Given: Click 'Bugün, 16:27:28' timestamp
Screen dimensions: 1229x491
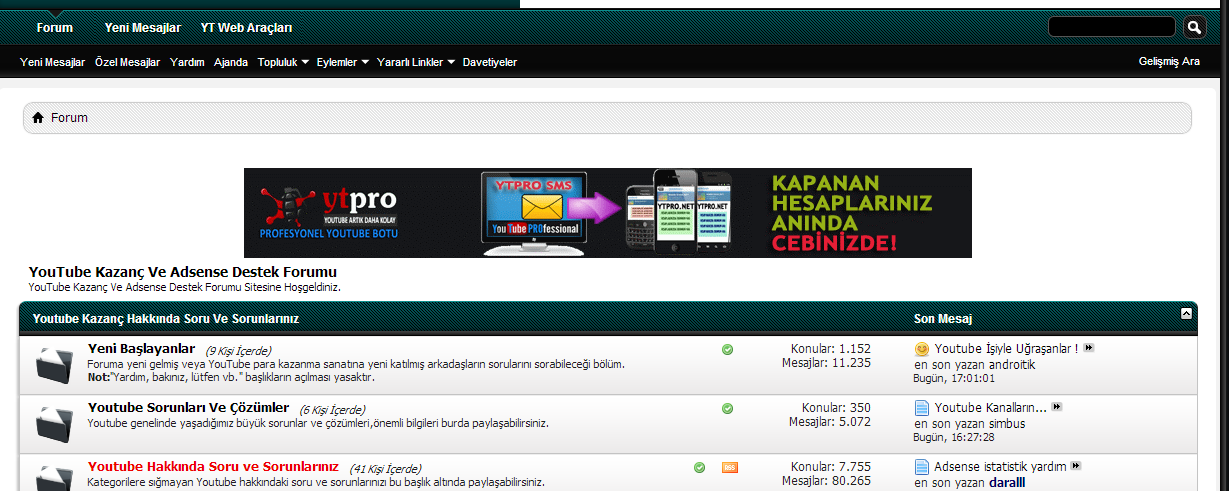Looking at the screenshot, I should click(953, 438).
